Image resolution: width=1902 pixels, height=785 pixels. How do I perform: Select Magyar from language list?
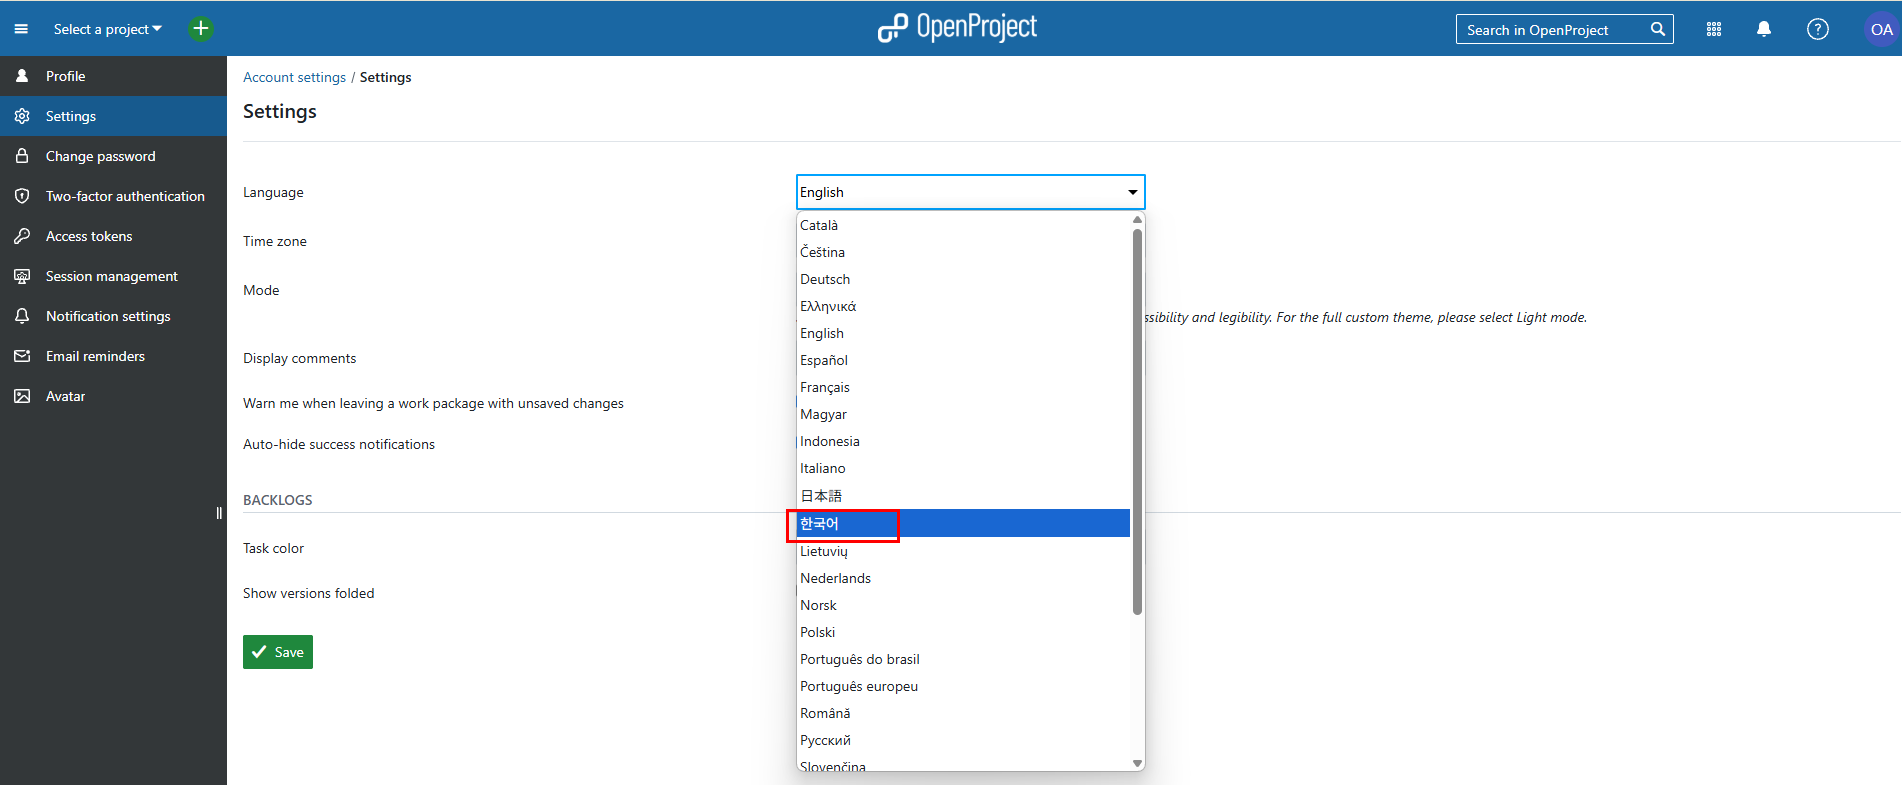pos(964,414)
